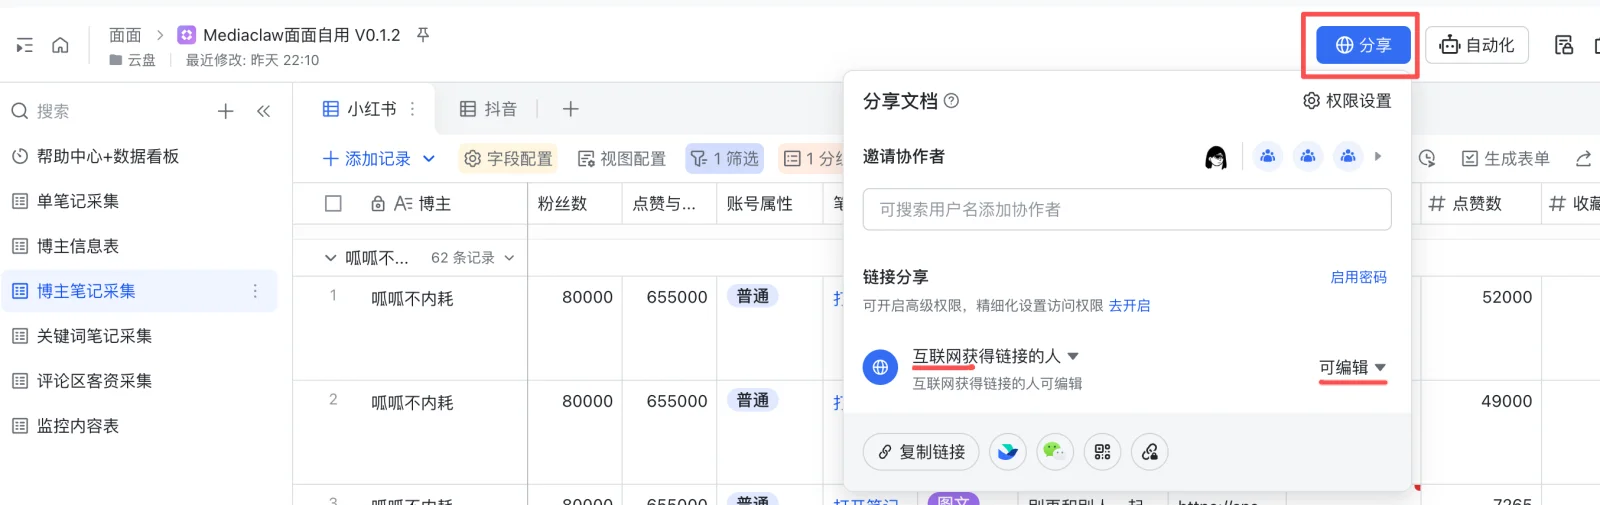
Task: Click the 面面 breadcrumb
Action: 125,35
